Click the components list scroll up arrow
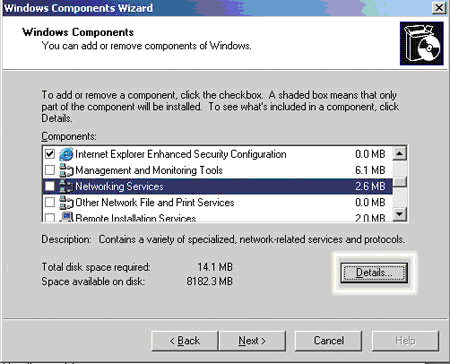This screenshot has height=364, width=450. [x=400, y=154]
